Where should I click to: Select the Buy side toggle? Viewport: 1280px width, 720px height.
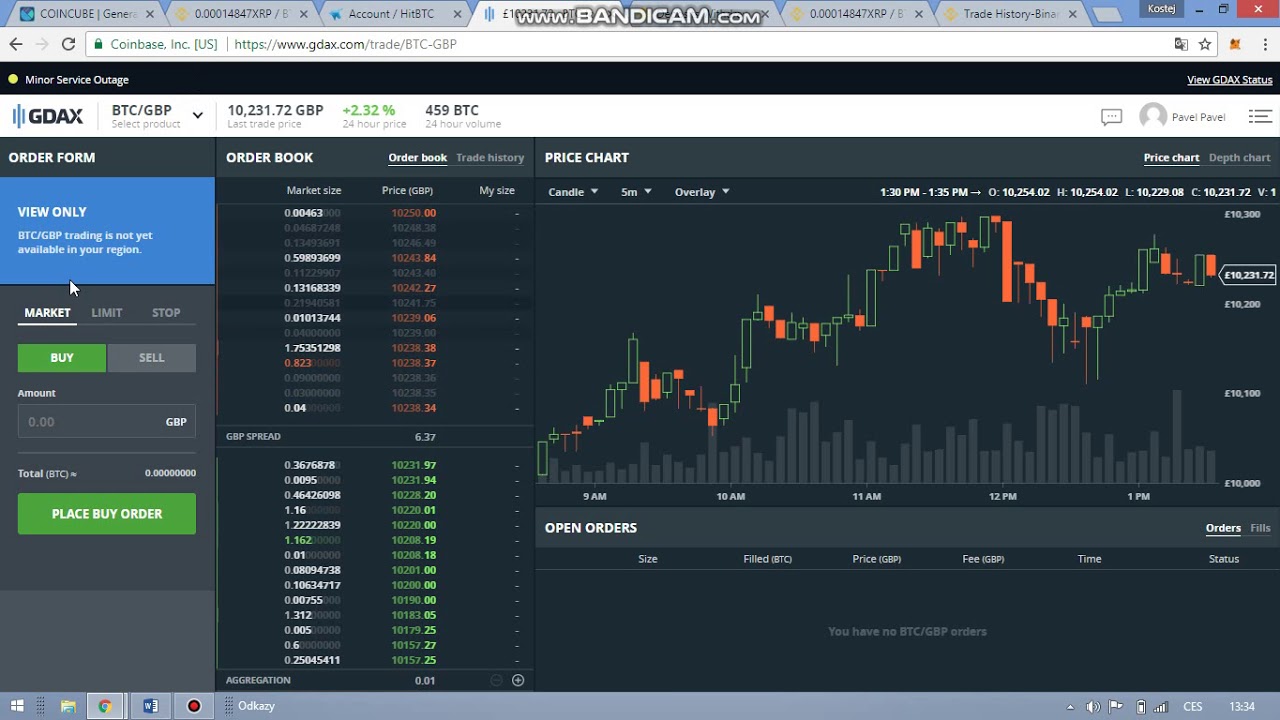62,358
